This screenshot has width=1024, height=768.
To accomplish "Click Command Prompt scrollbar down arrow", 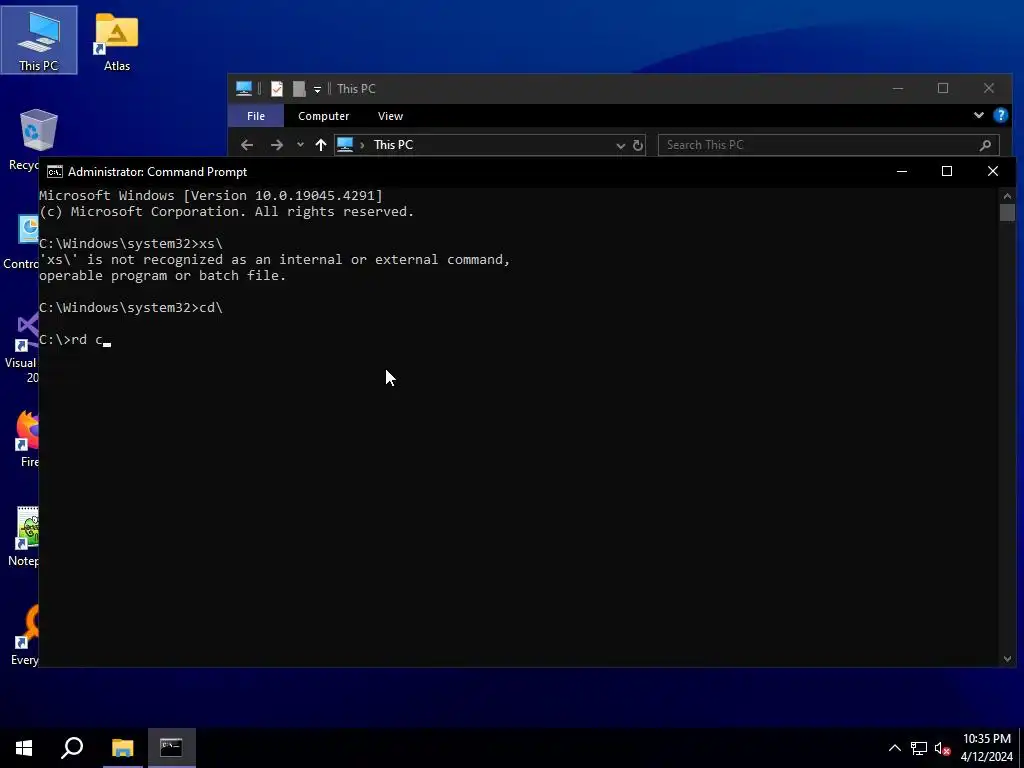I will (x=1007, y=659).
